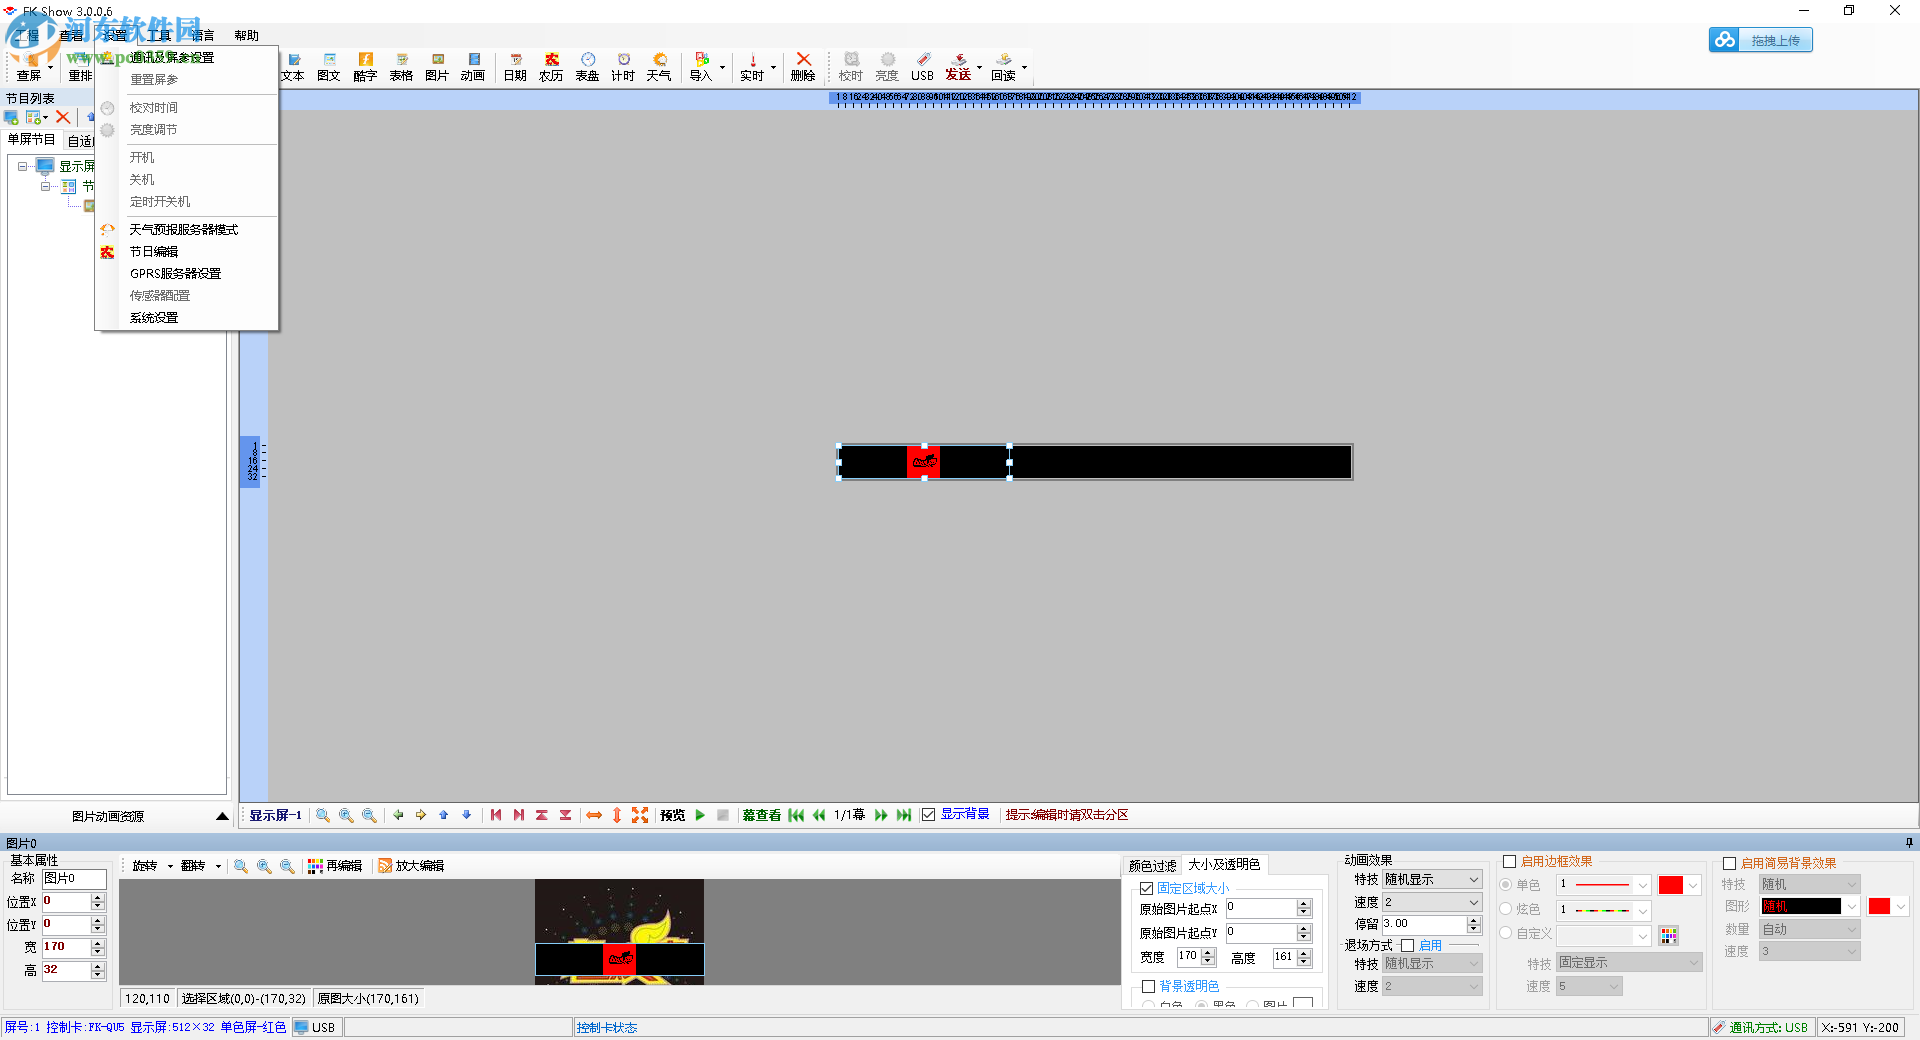This screenshot has height=1040, width=1920.
Task: Open the 帮助 menu
Action: [x=246, y=36]
